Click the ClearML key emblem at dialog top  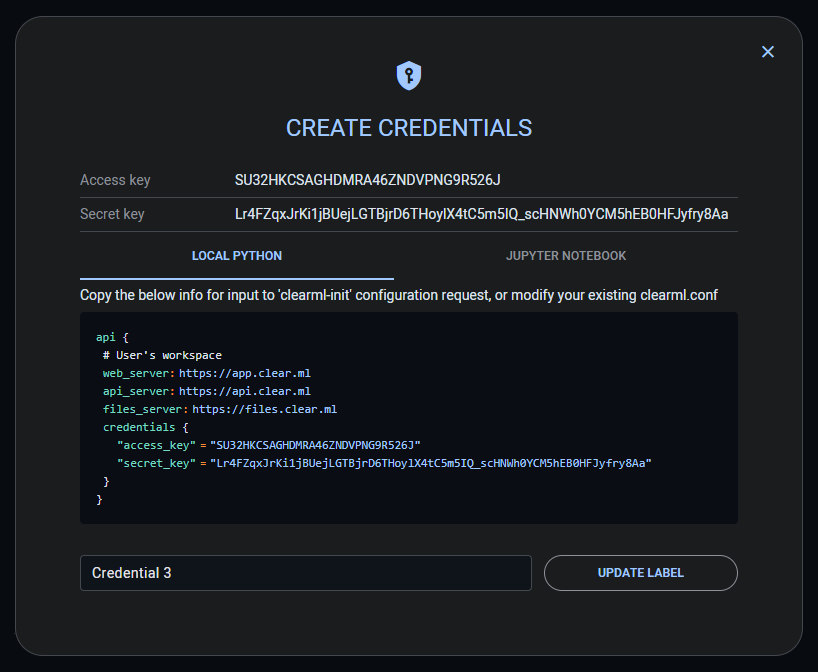click(x=409, y=76)
